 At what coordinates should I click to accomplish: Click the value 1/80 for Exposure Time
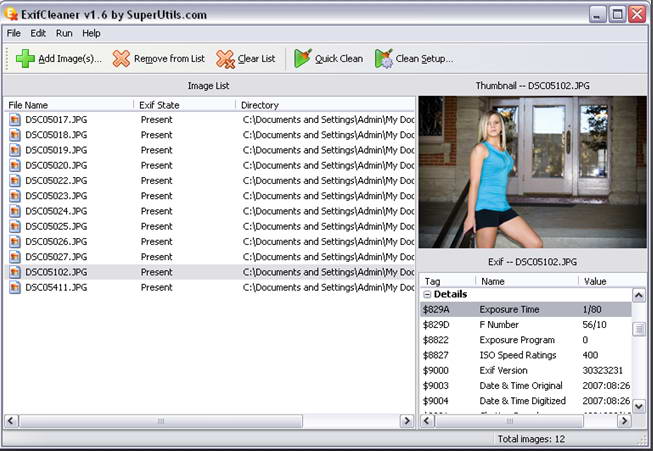(x=592, y=309)
